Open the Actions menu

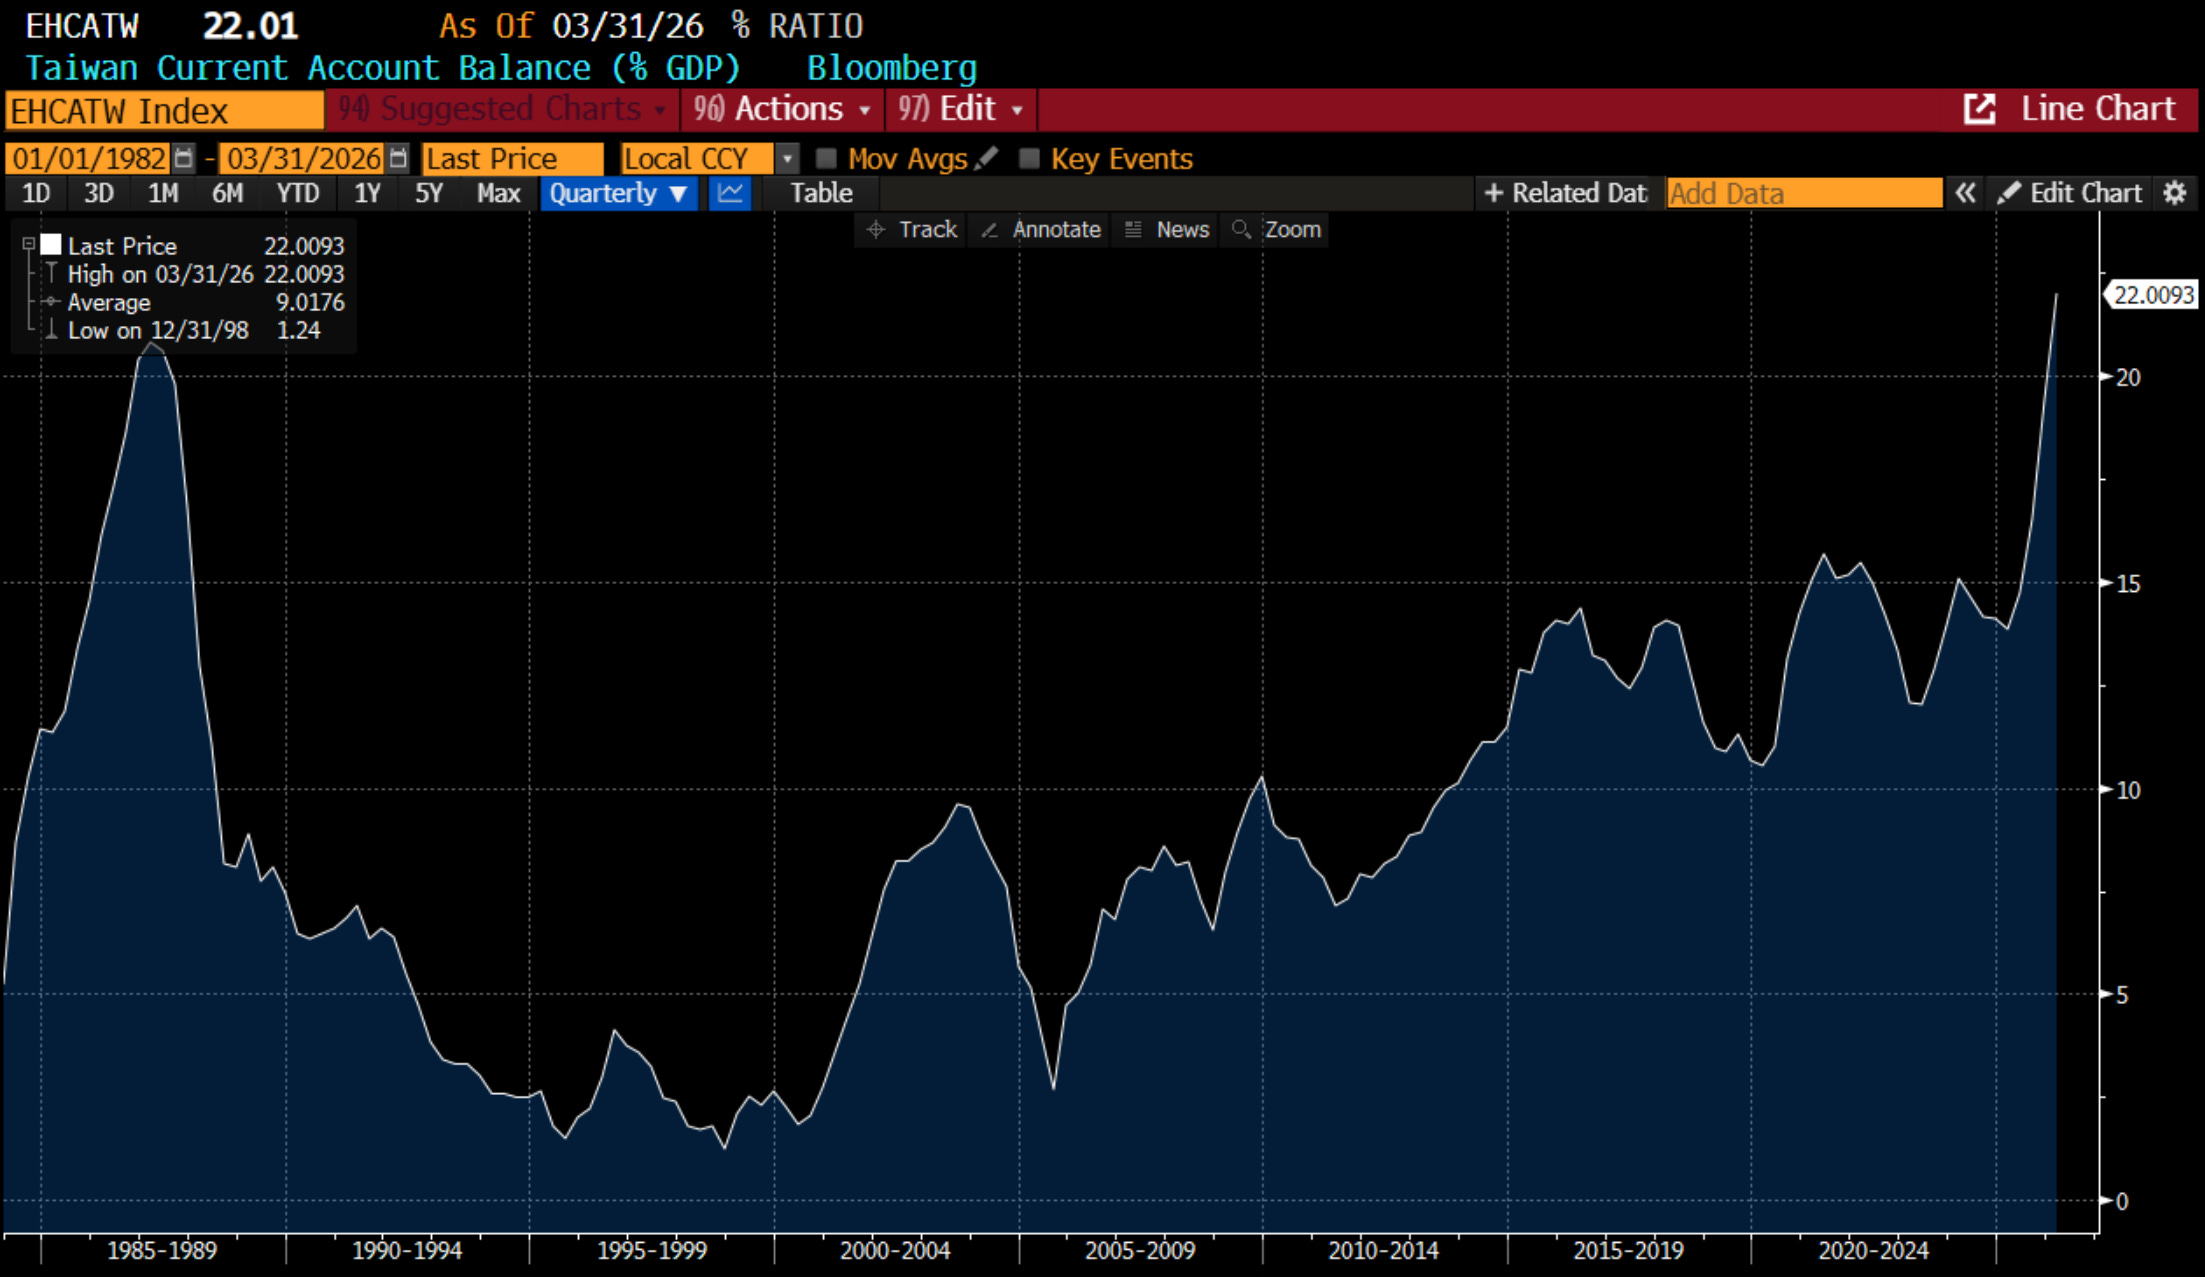(x=782, y=109)
